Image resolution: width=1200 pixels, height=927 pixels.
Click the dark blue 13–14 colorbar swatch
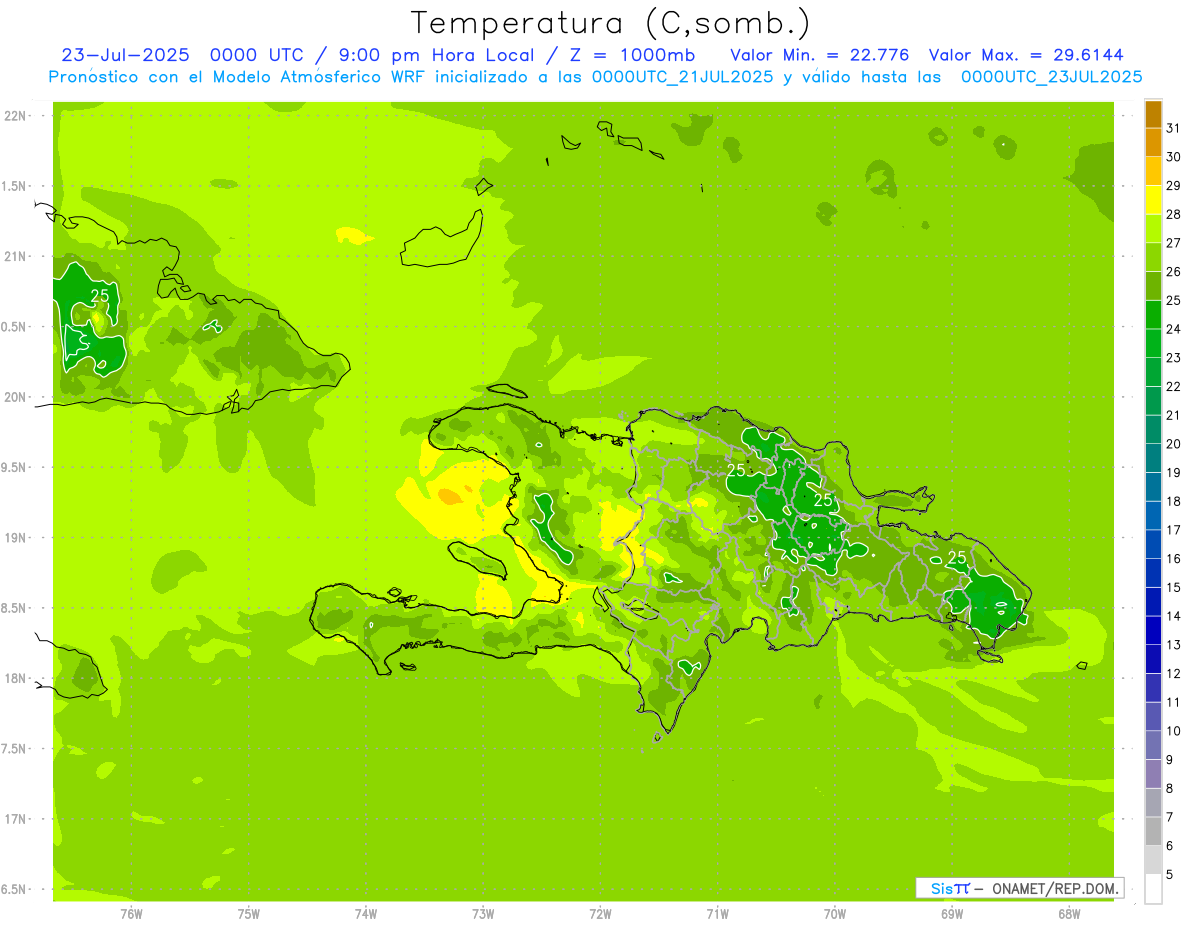(1153, 631)
